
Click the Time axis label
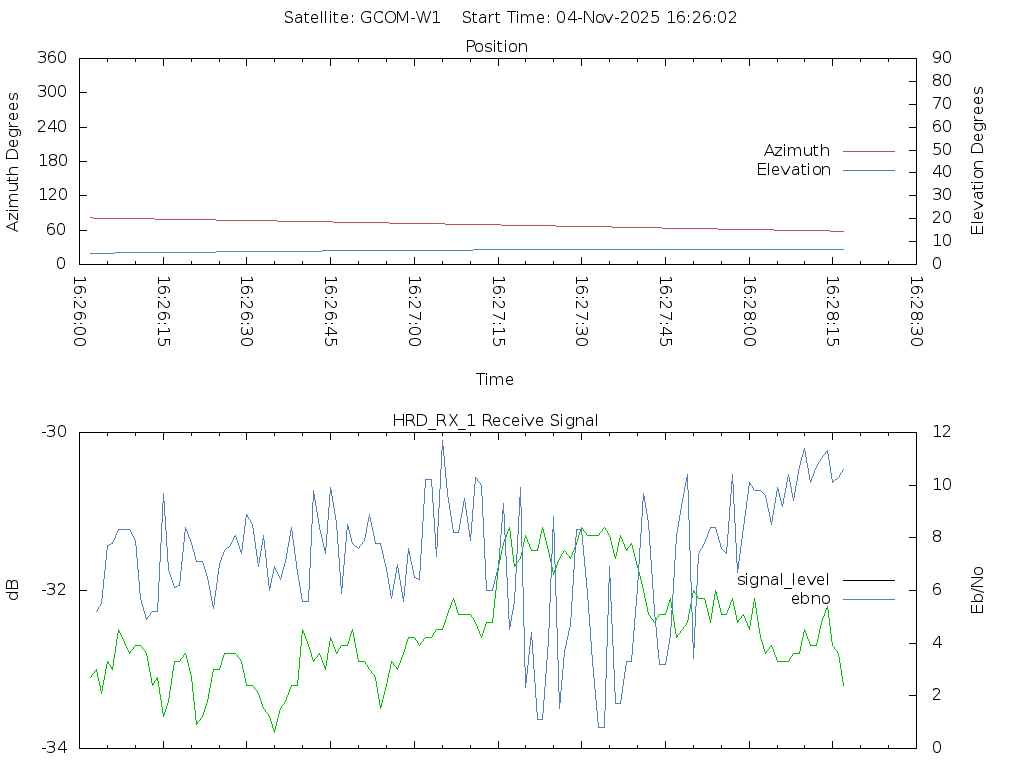495,379
